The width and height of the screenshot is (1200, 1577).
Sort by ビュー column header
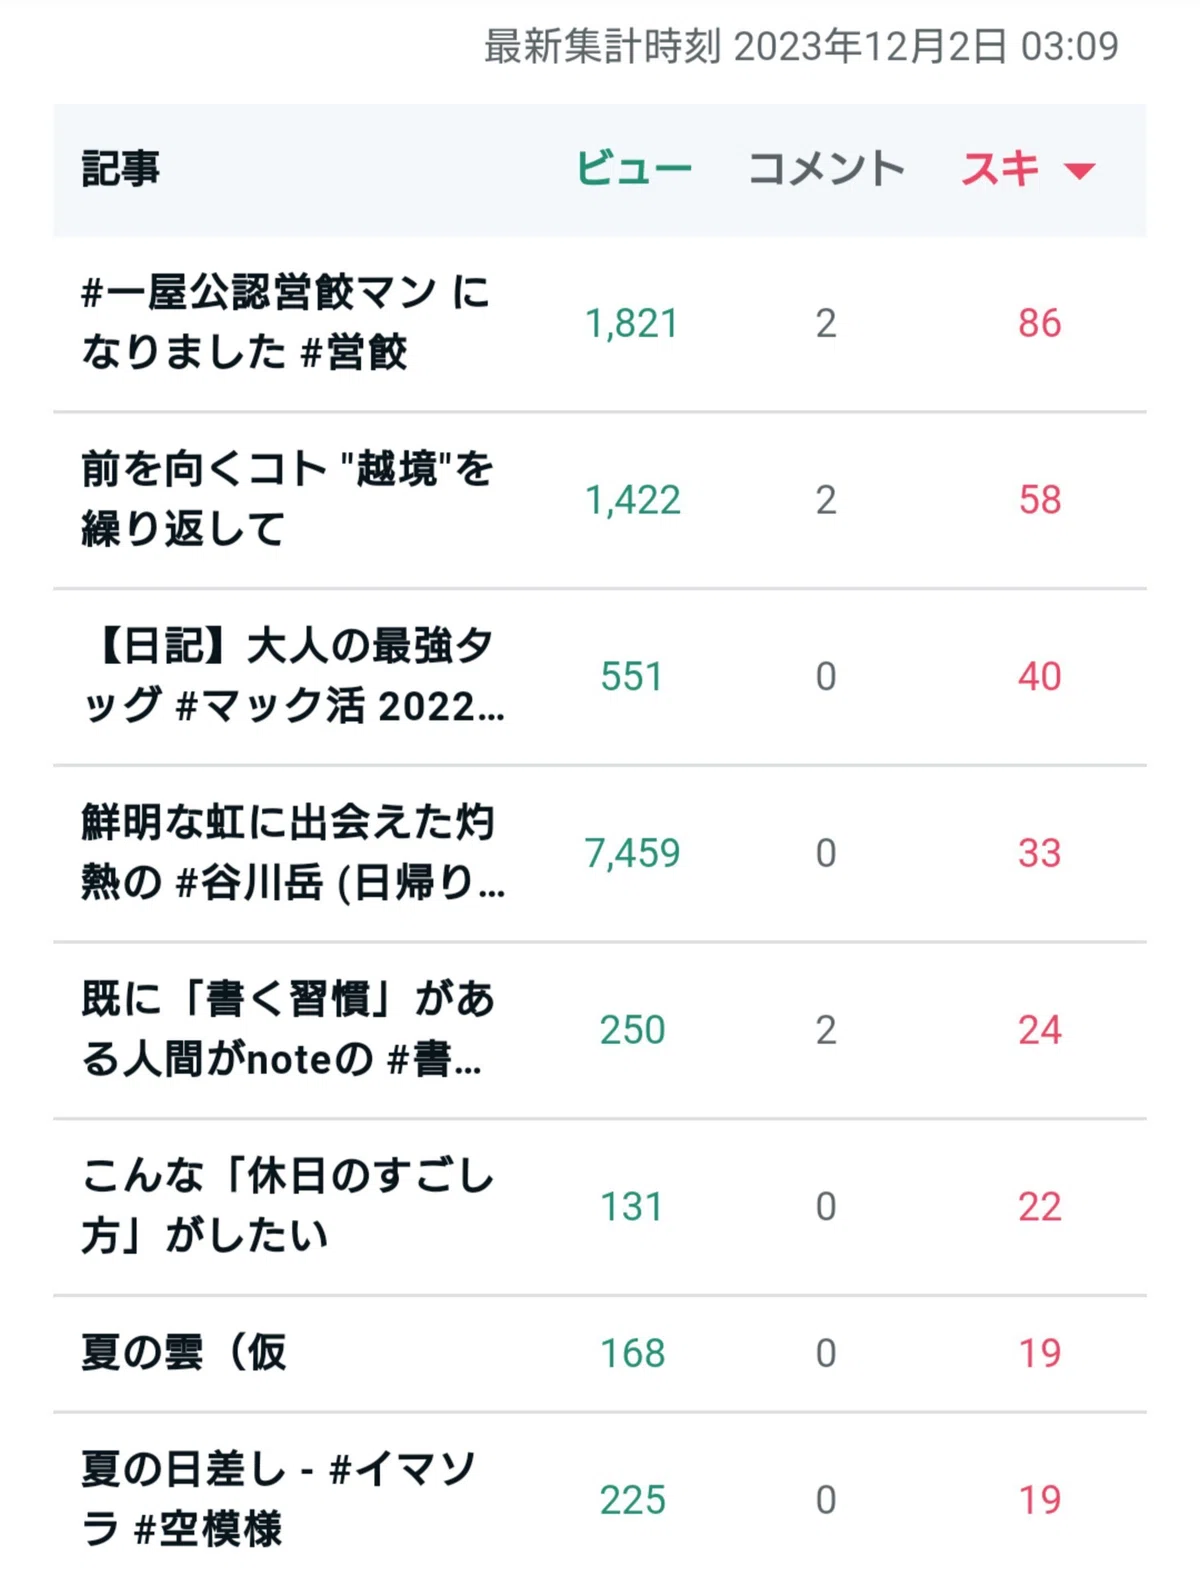[634, 168]
